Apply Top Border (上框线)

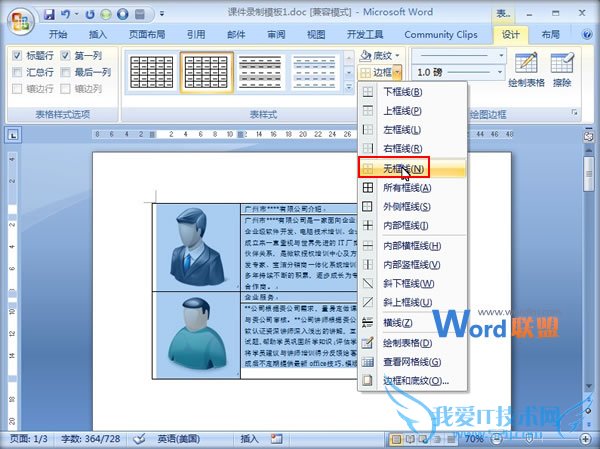point(412,111)
